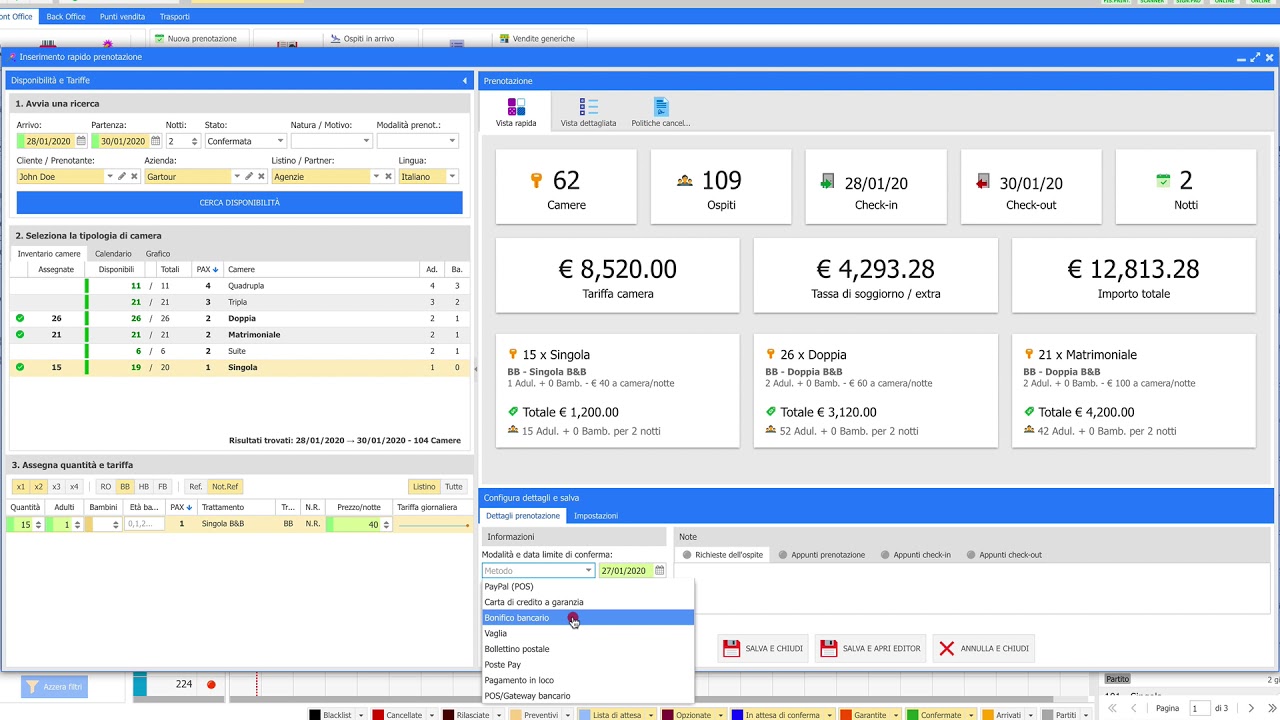
Task: Click the red Cancellate color swatch
Action: (x=378, y=715)
